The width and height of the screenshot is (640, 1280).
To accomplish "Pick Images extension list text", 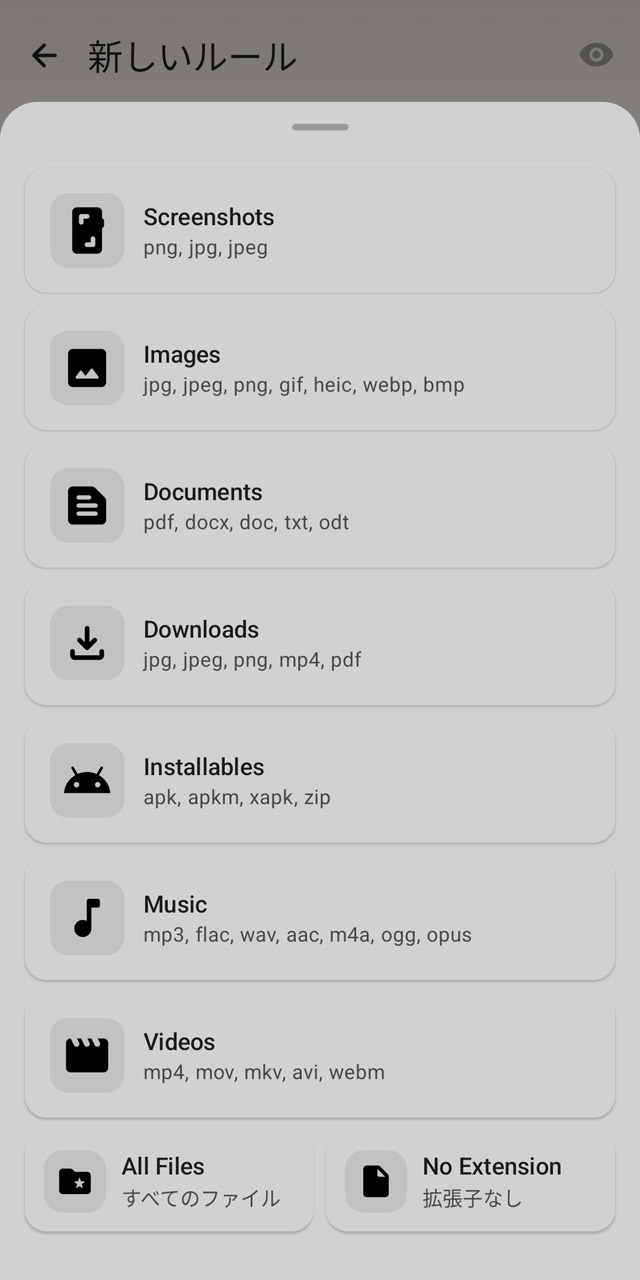I will (304, 385).
